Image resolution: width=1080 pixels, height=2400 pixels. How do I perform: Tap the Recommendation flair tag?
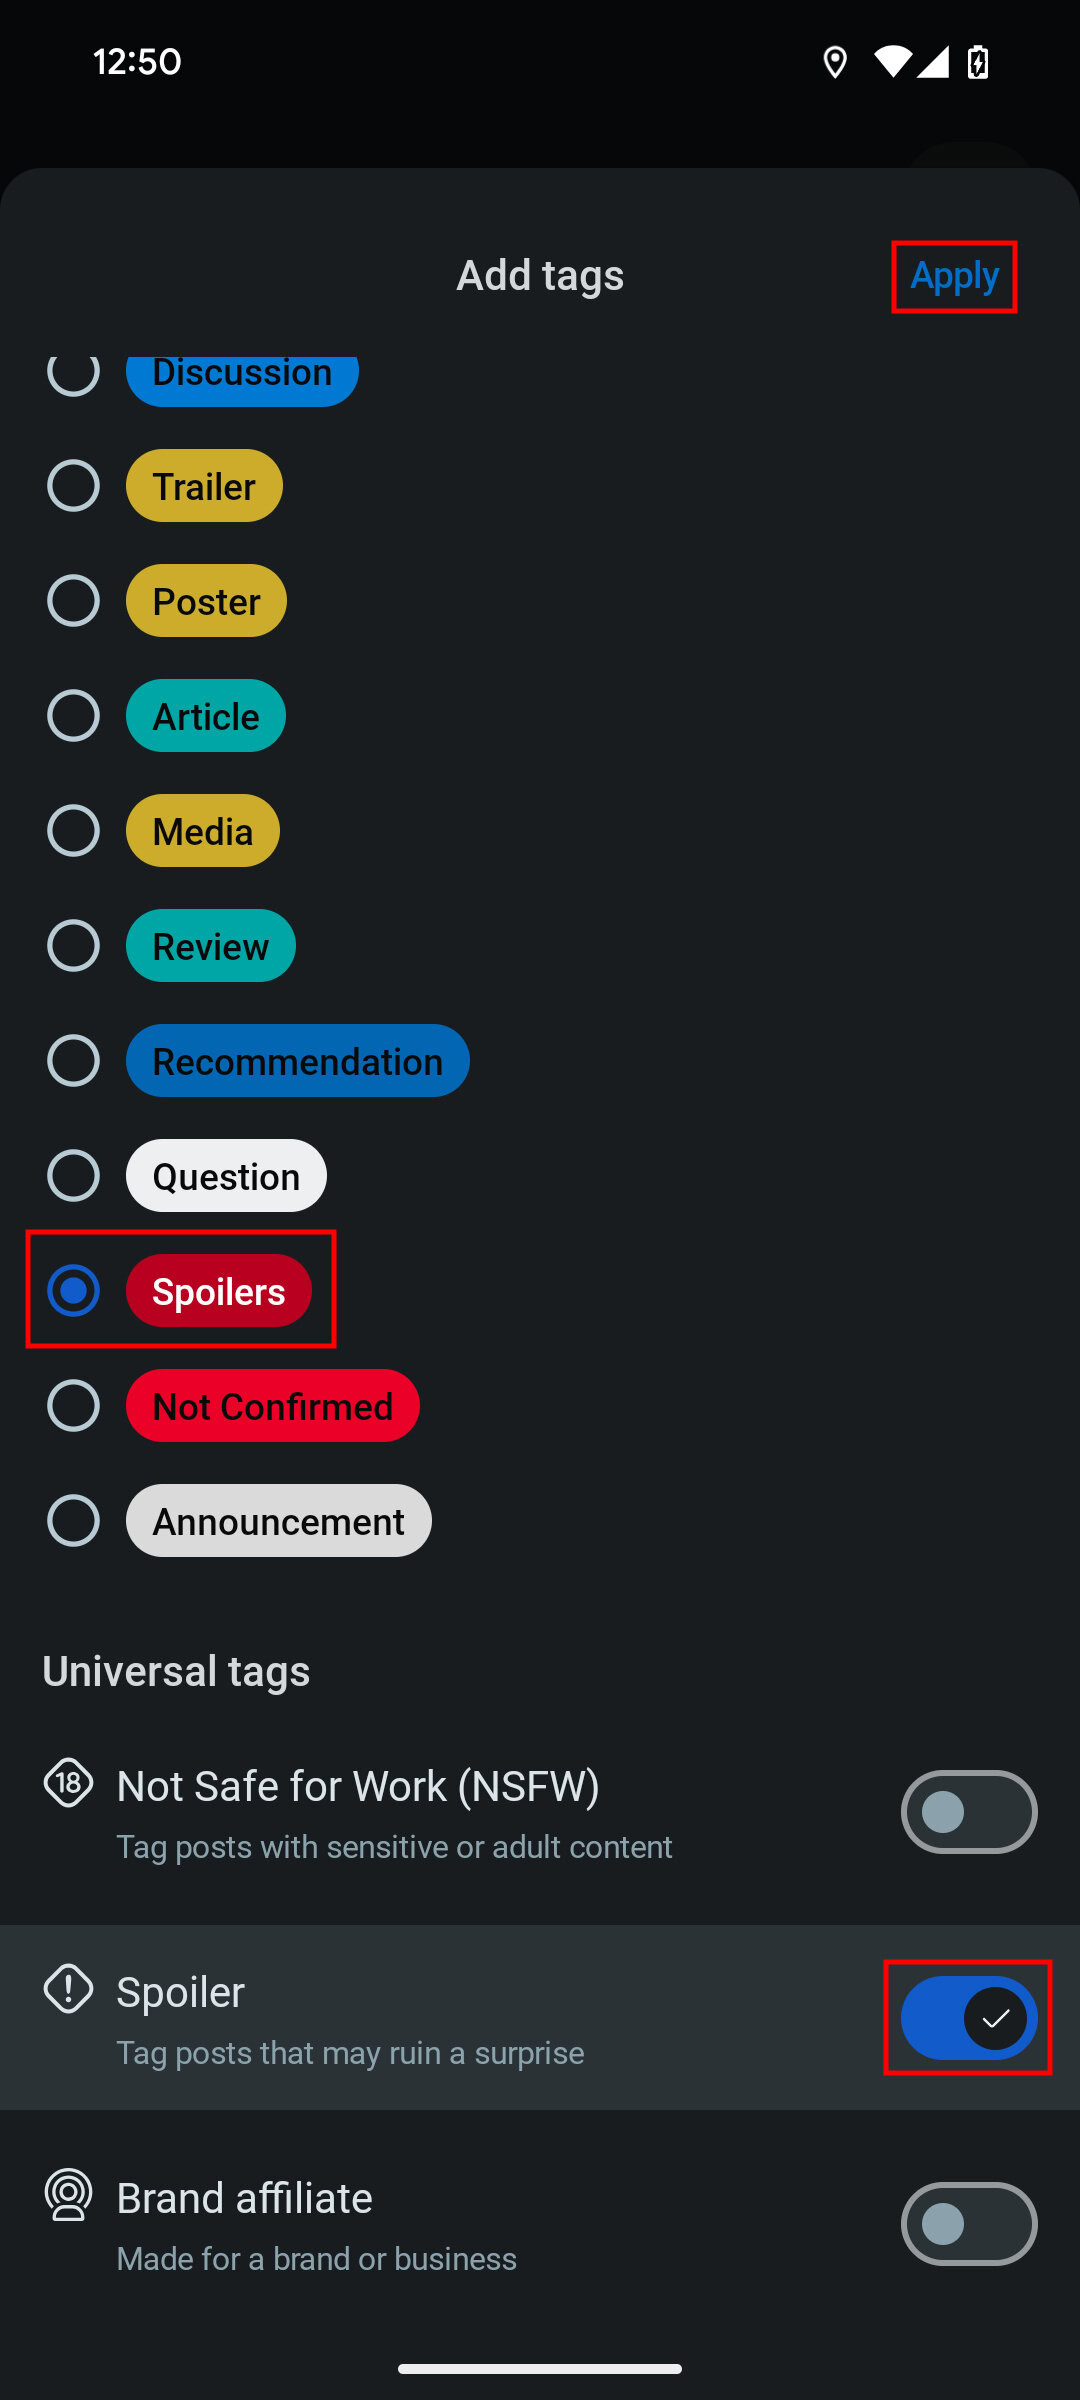pyautogui.click(x=297, y=1061)
